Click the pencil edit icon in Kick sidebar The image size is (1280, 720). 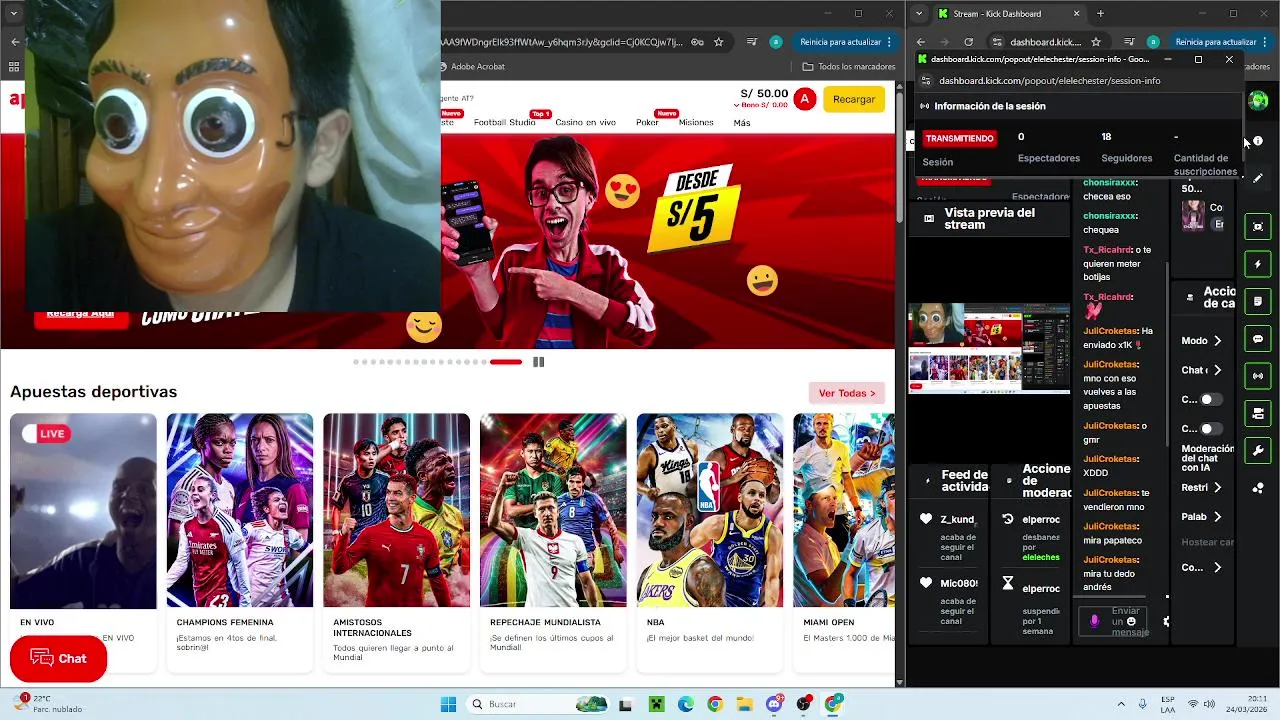[x=1258, y=178]
